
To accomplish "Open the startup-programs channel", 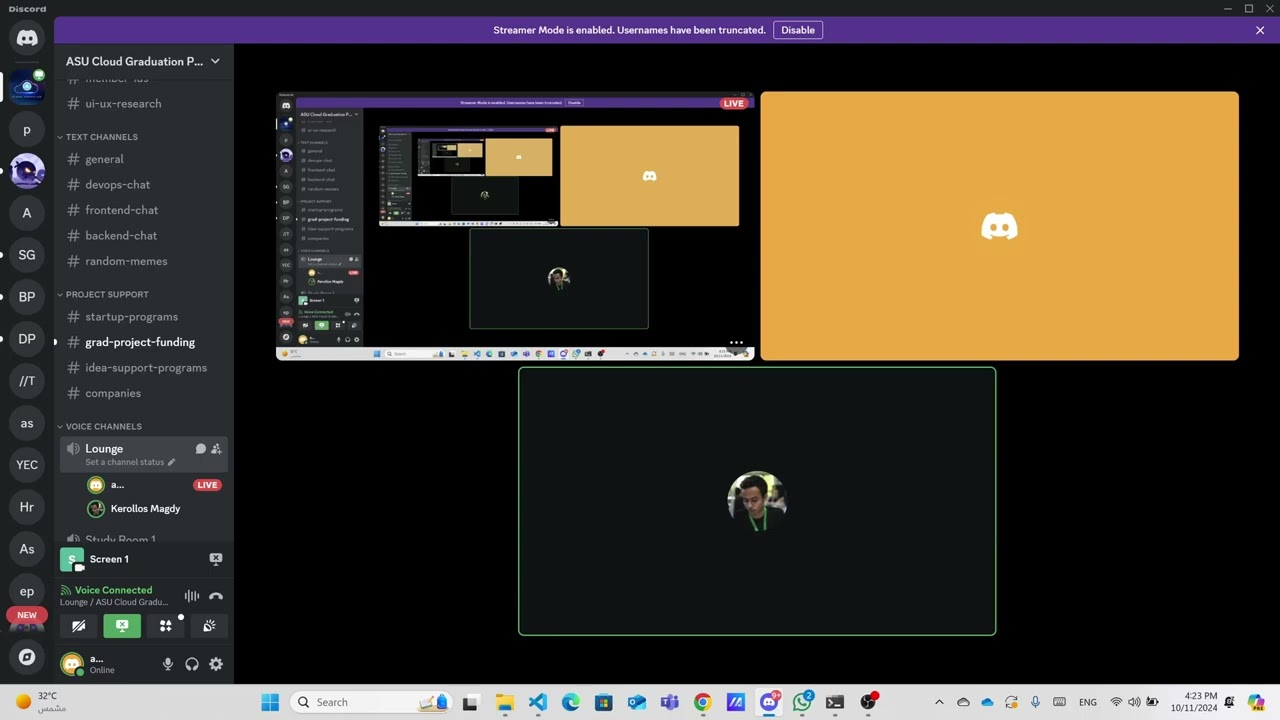I will (144, 317).
